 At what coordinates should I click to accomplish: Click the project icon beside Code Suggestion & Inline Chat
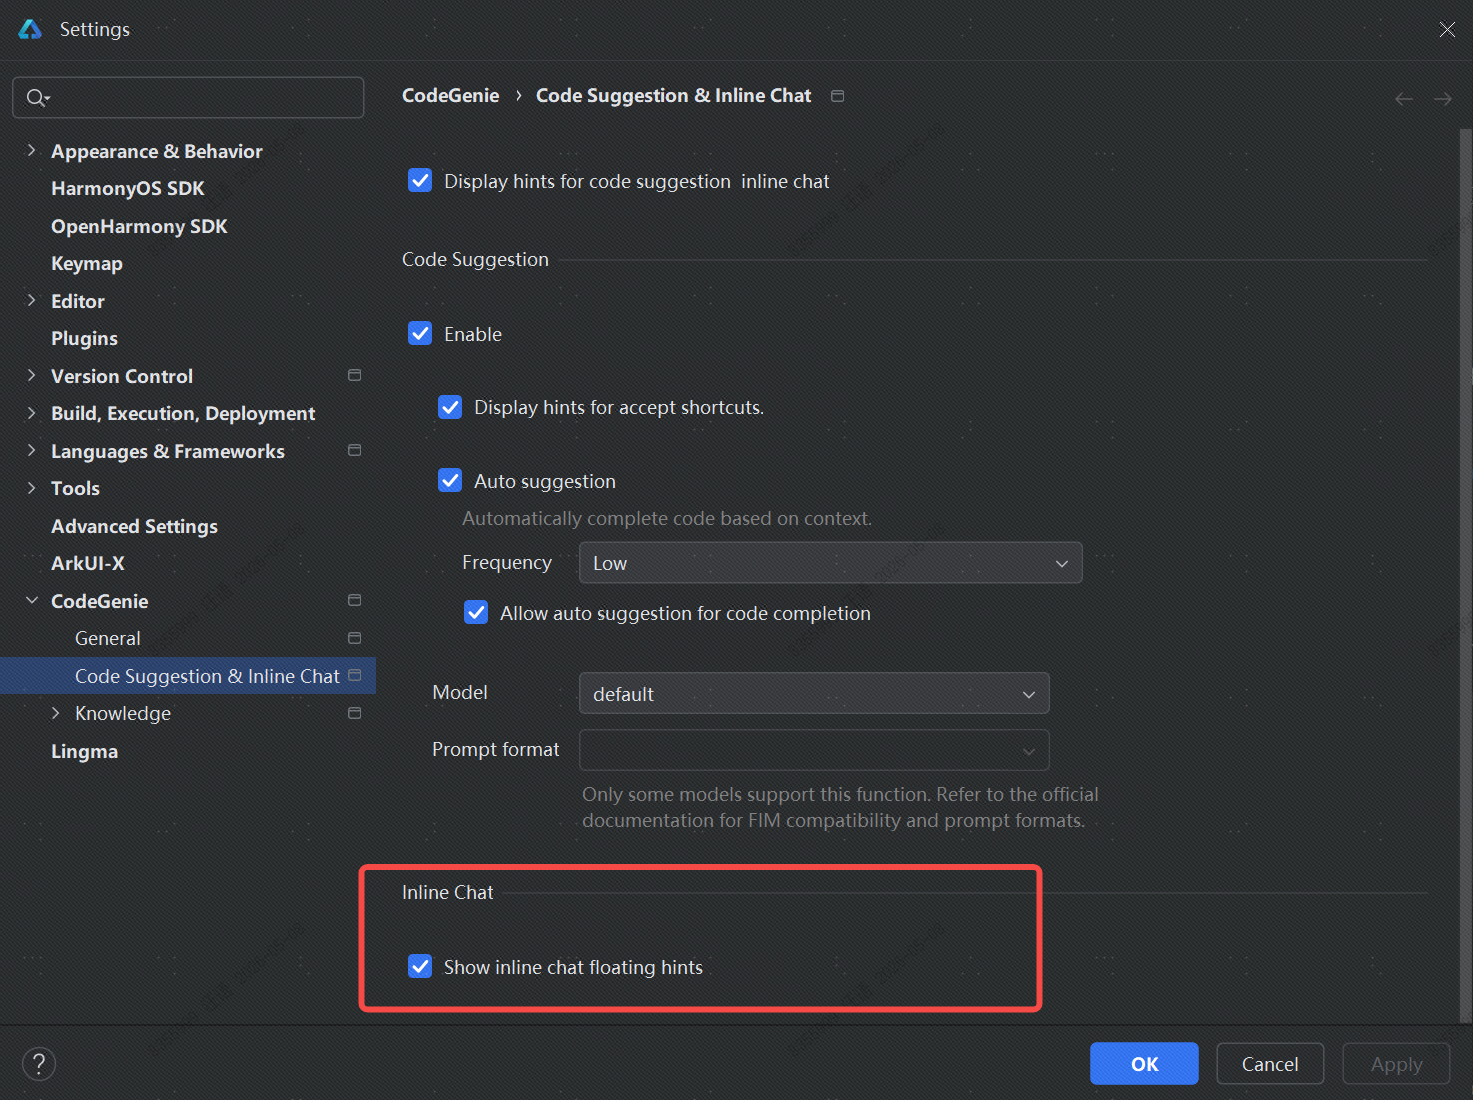point(354,675)
